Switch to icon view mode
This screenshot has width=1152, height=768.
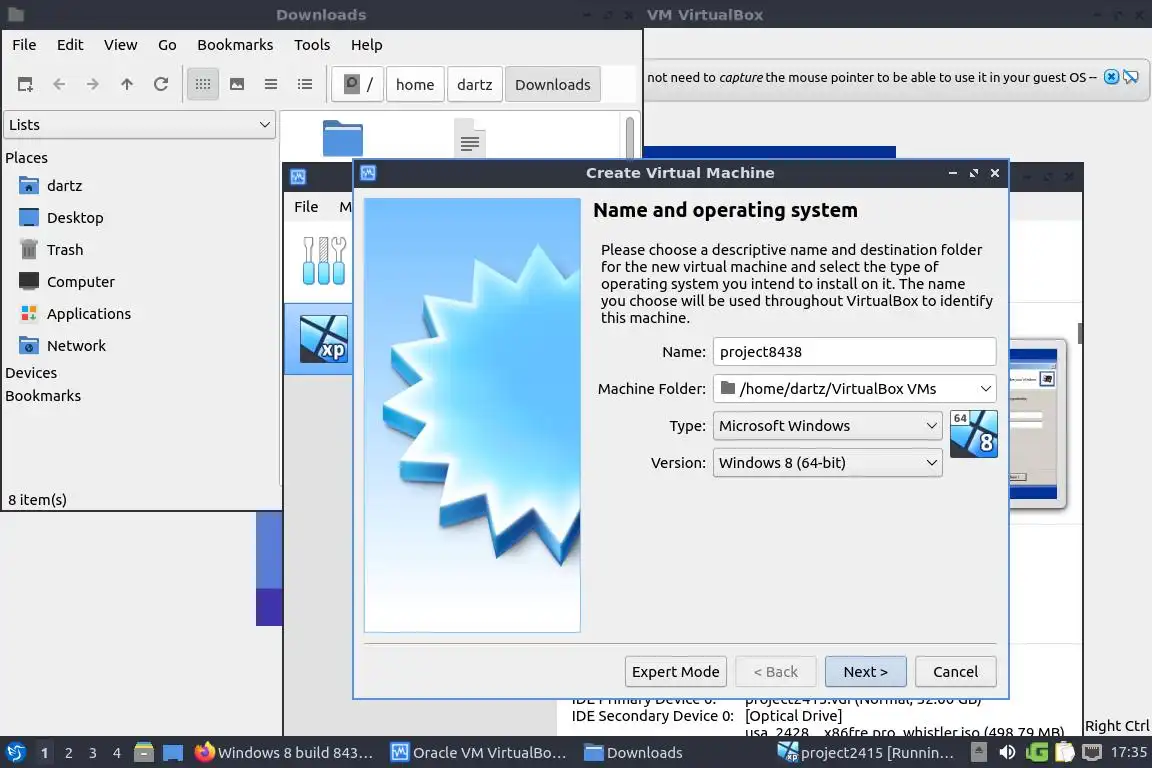(x=203, y=85)
